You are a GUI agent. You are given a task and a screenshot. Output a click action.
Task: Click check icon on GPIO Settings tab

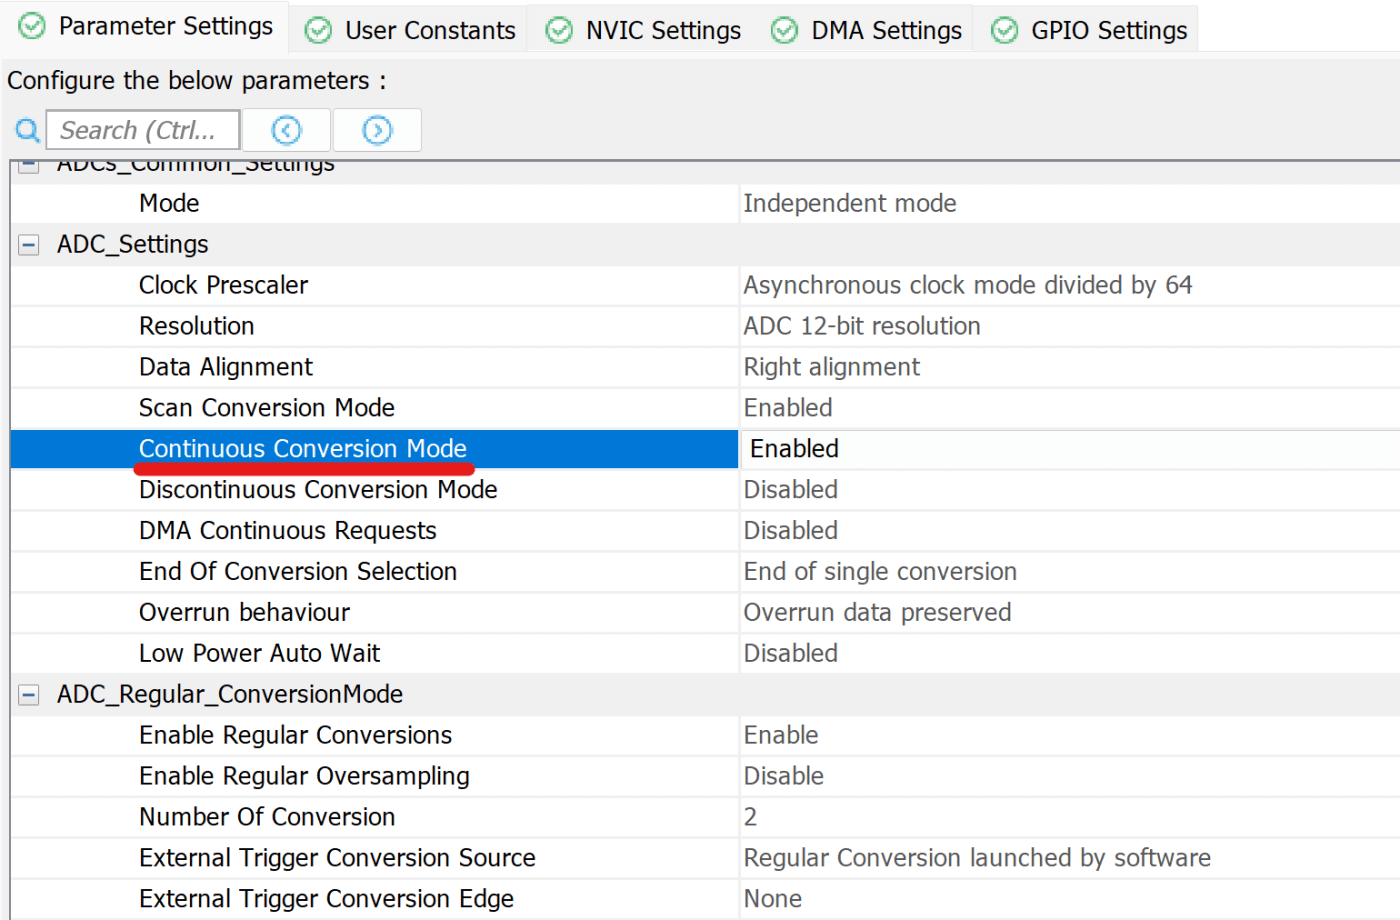(1003, 30)
